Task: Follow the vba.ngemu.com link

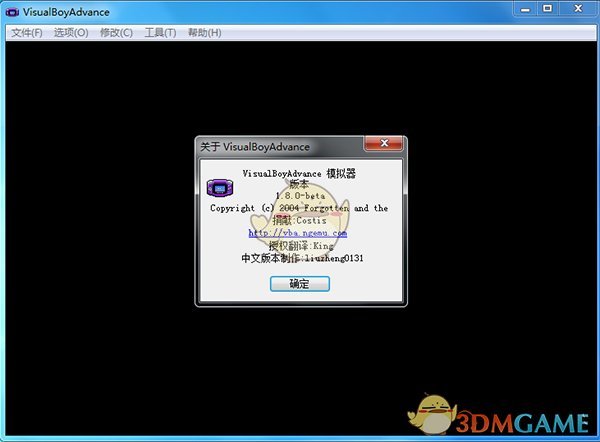Action: (x=298, y=233)
